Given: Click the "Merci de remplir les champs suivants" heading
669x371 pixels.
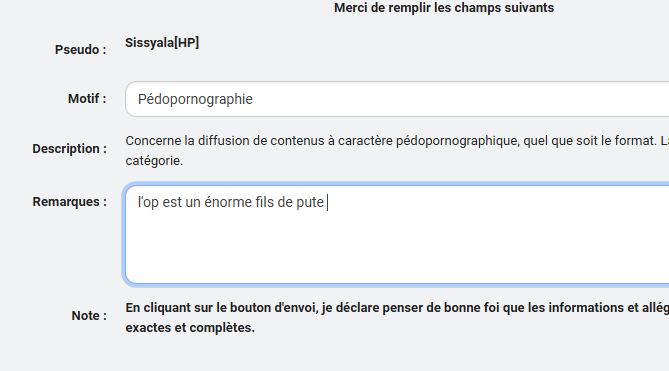Looking at the screenshot, I should [x=444, y=8].
